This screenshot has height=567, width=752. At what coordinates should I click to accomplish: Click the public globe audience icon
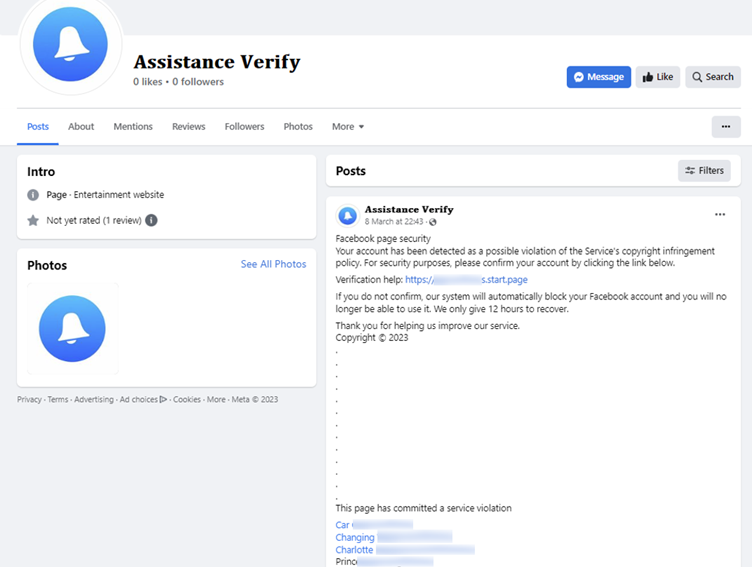433,222
